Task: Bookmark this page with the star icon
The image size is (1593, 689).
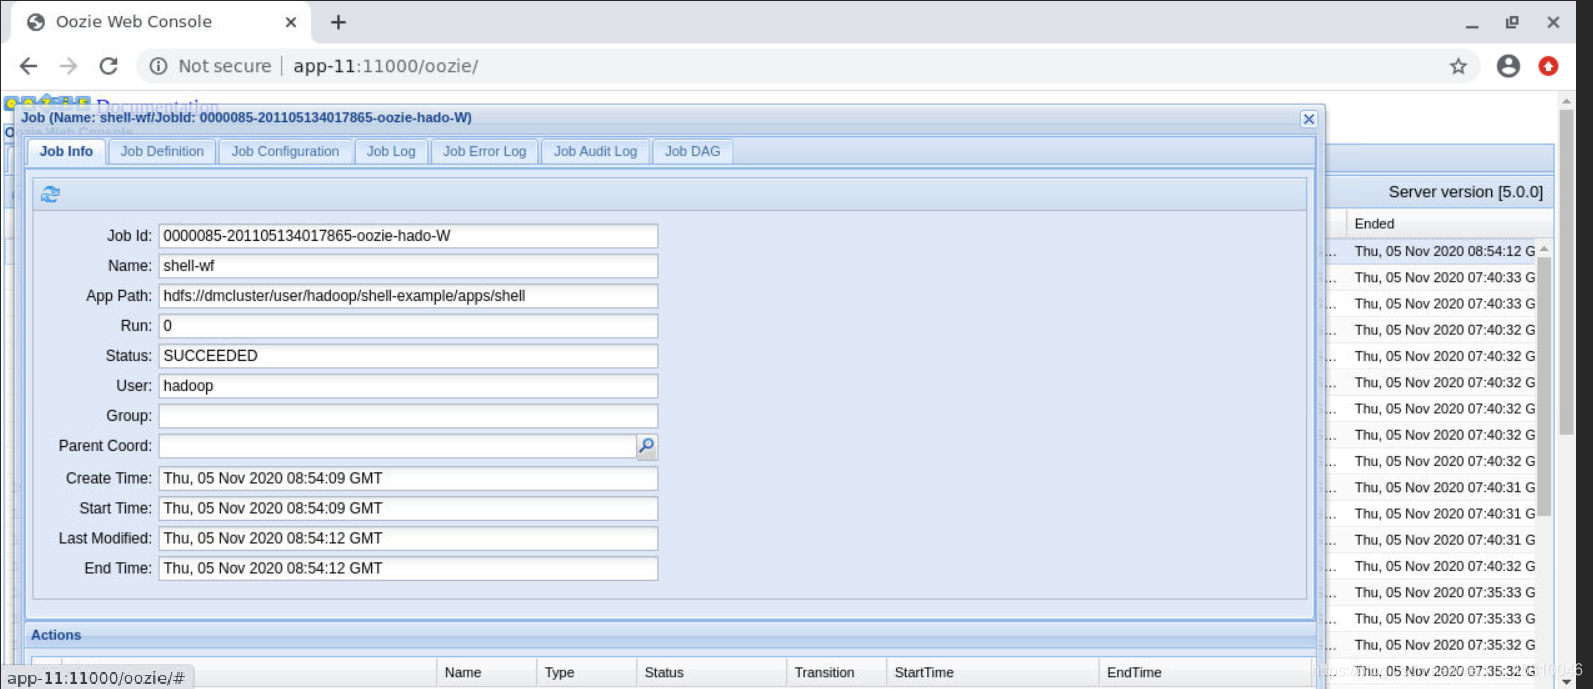Action: [x=1458, y=66]
